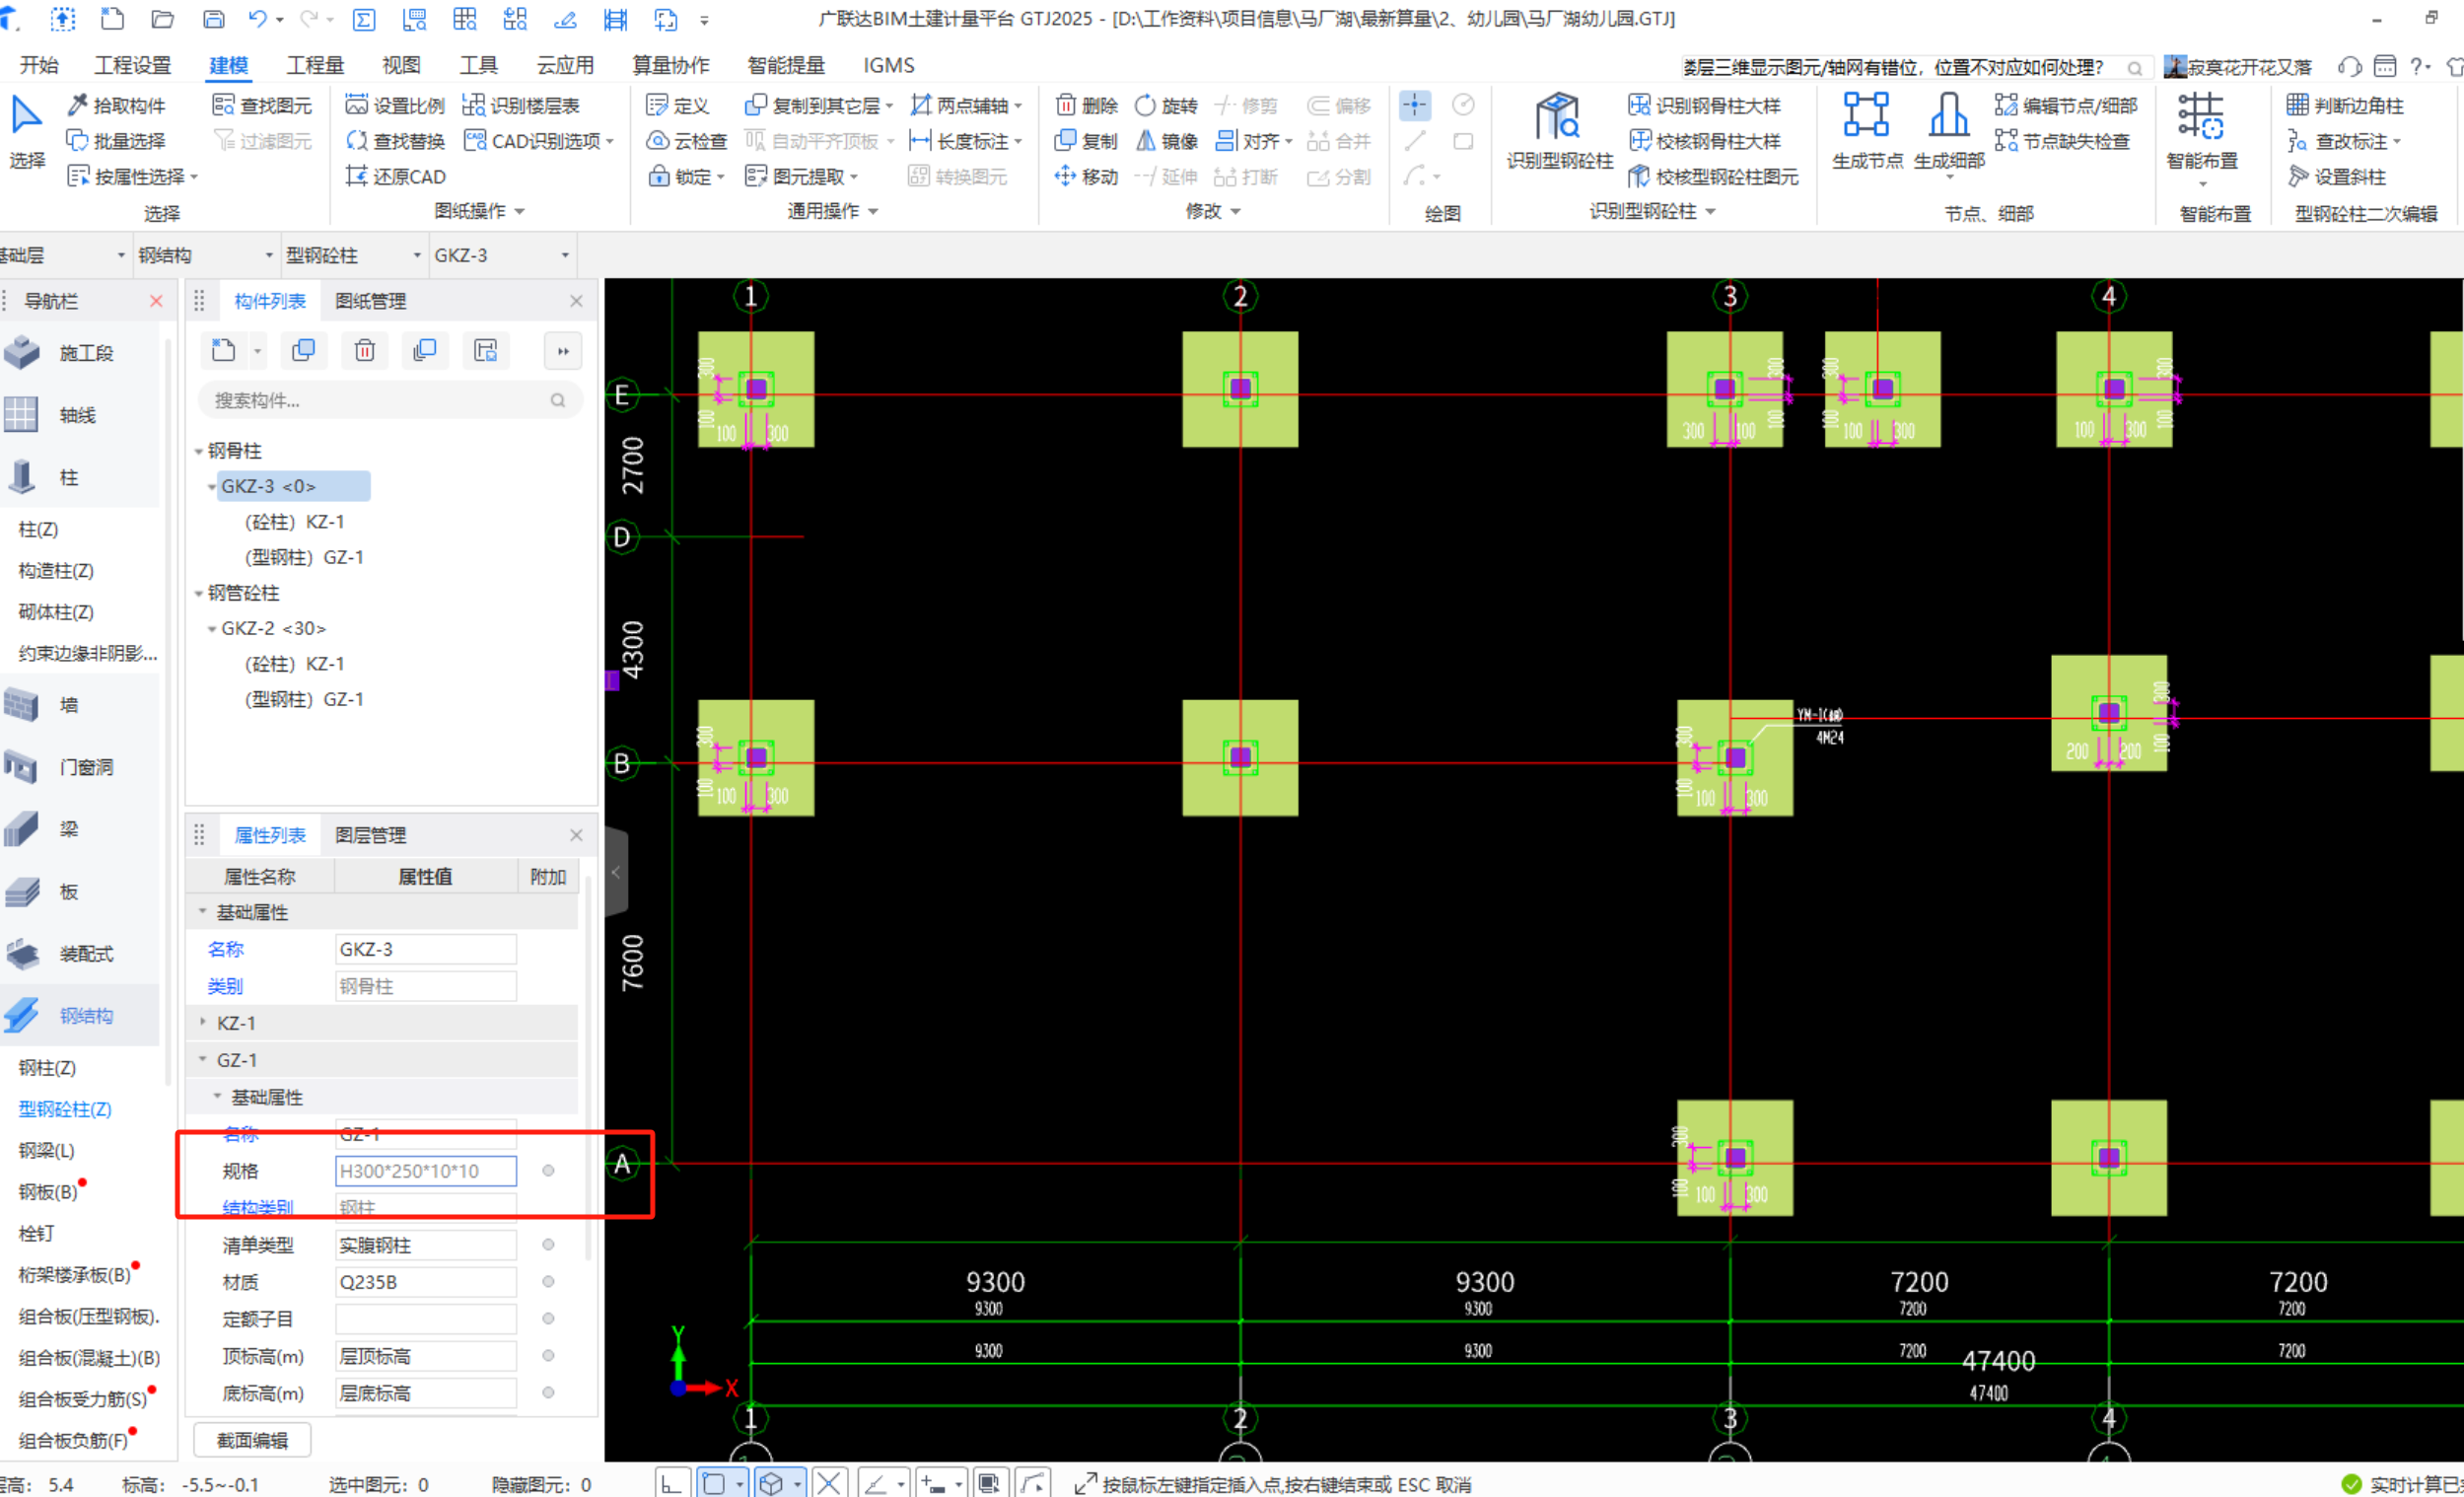2464x1497 pixels.
Task: Select the 镜像 mirror tool
Action: [1166, 141]
